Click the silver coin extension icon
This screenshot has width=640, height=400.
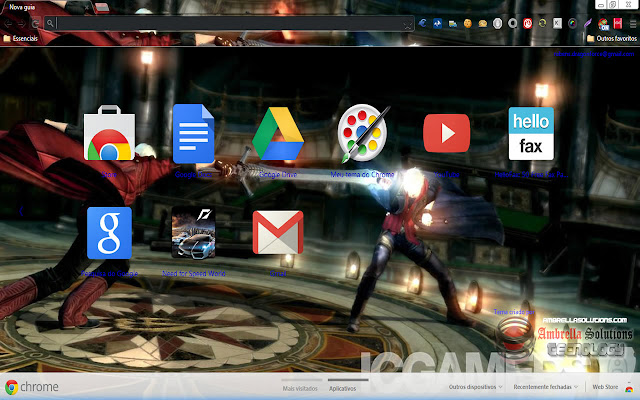[498, 24]
